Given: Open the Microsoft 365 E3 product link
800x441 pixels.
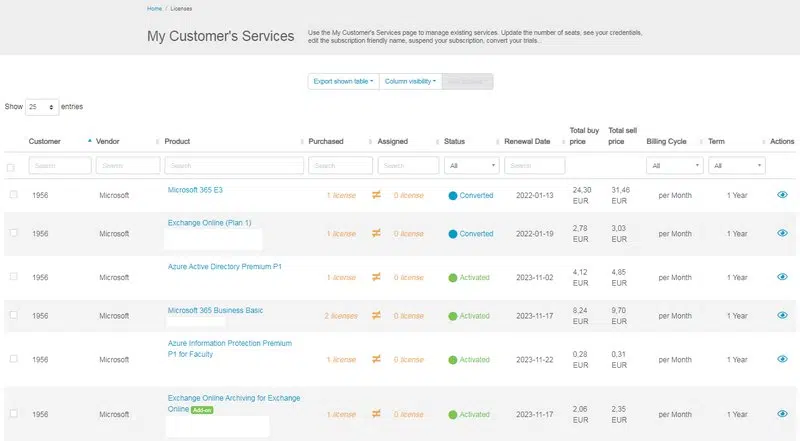Looking at the screenshot, I should click(x=195, y=190).
